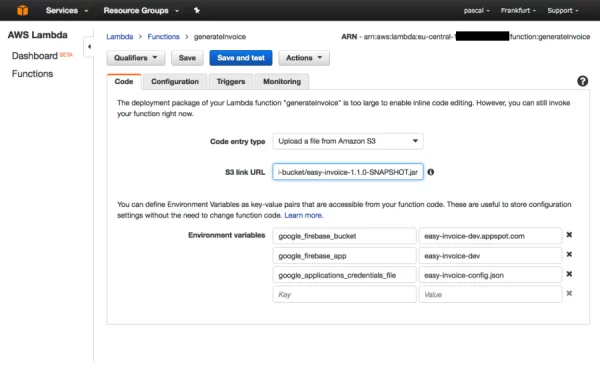The width and height of the screenshot is (600, 369).
Task: Click the AWS cube logo icon
Action: (23, 10)
